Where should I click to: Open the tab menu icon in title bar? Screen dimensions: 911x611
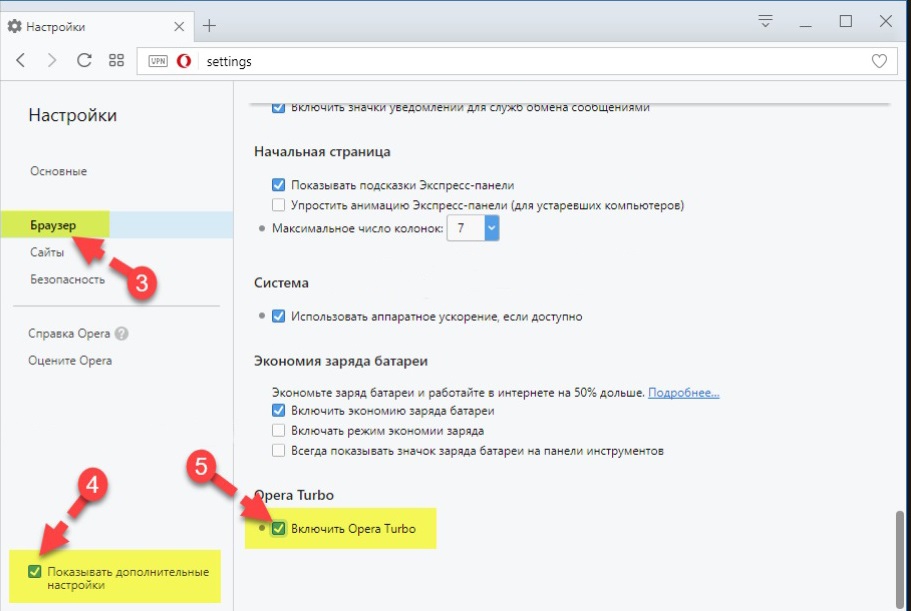click(765, 22)
